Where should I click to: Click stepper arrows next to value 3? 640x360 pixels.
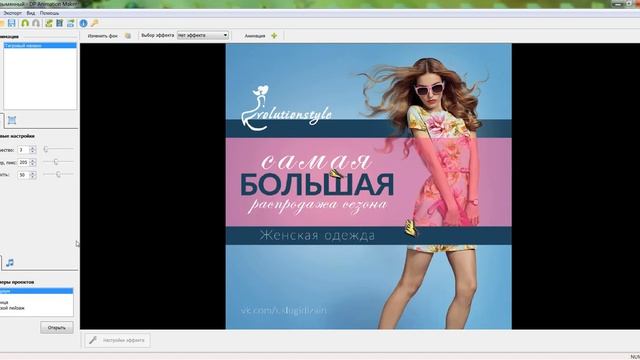point(33,150)
